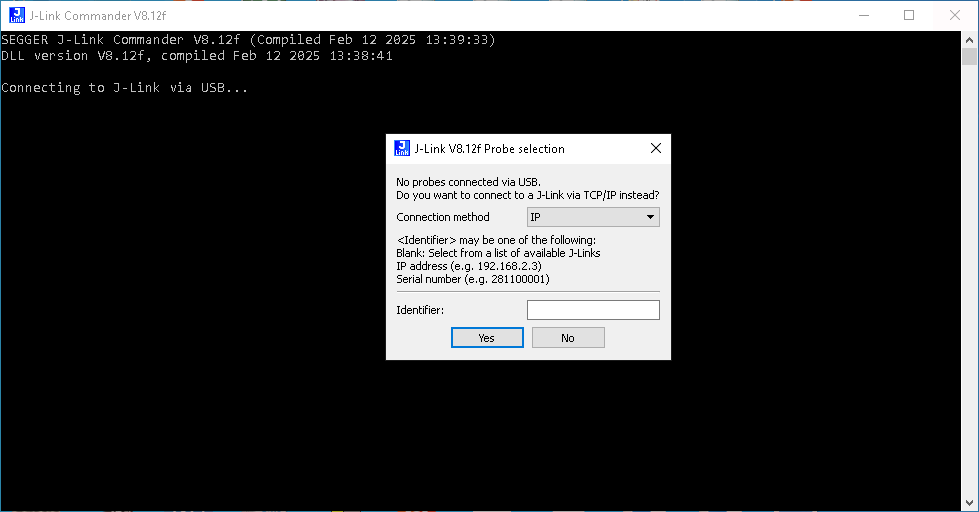979x512 pixels.
Task: Click the console scrollbar down arrow
Action: (969, 503)
